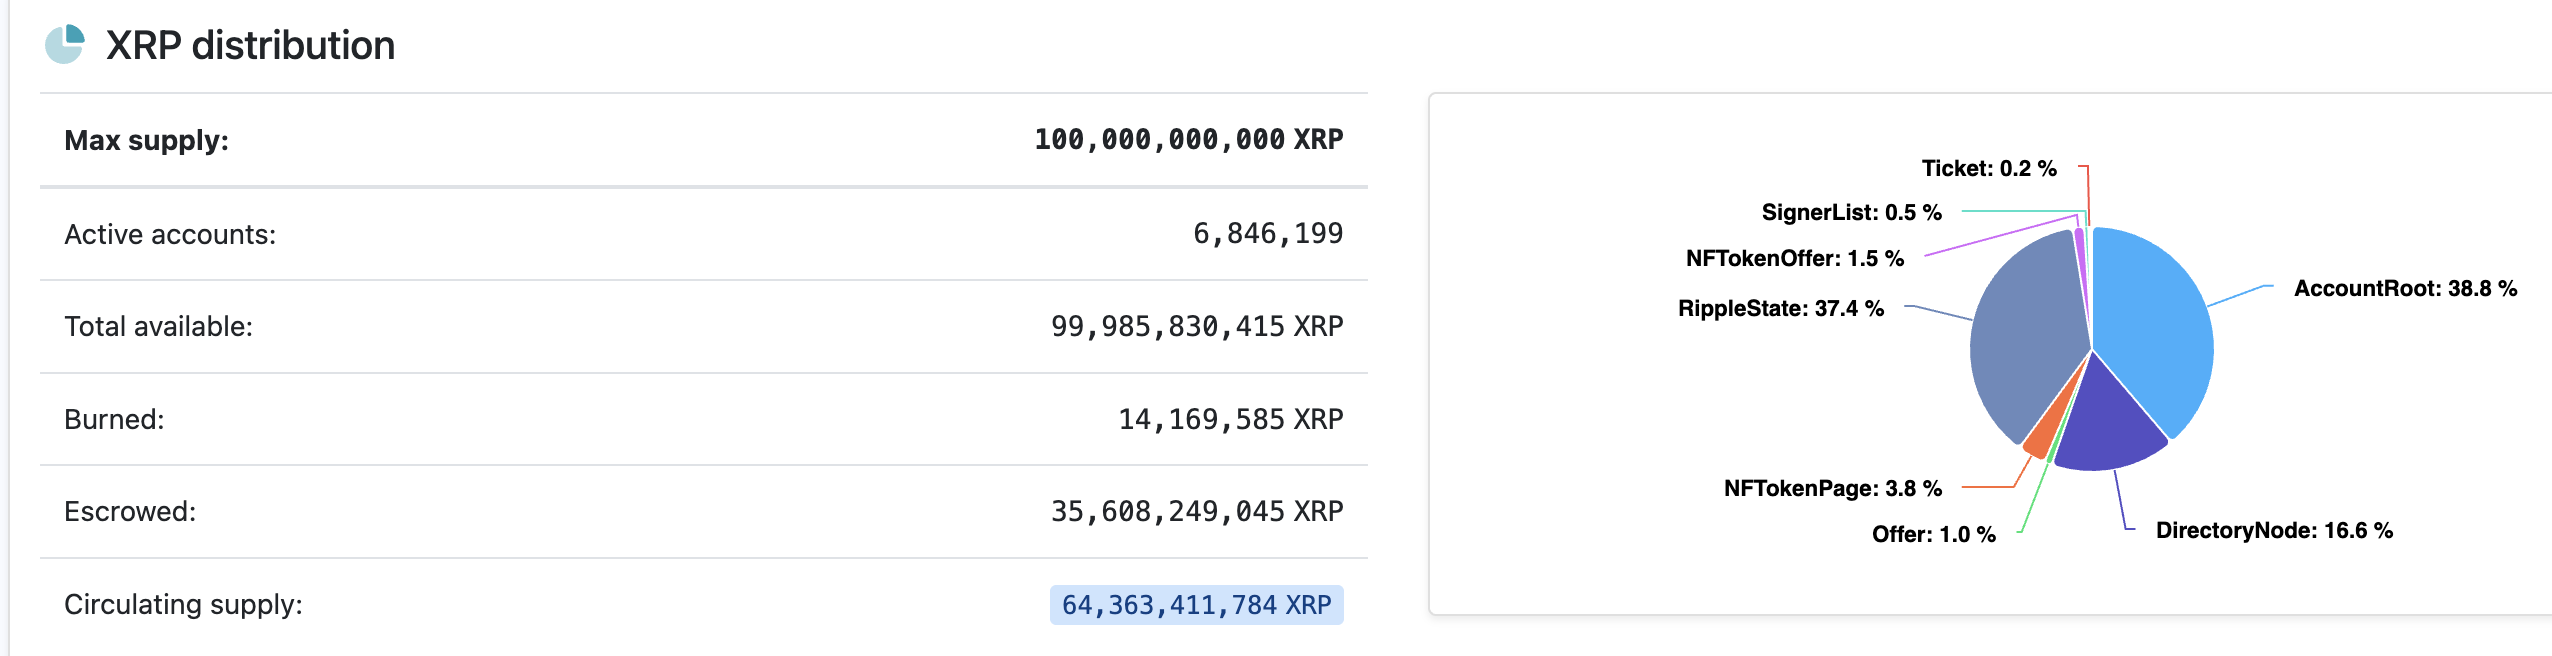Click the Escrowed XRP amount
The height and width of the screenshot is (656, 2552).
tap(1197, 512)
